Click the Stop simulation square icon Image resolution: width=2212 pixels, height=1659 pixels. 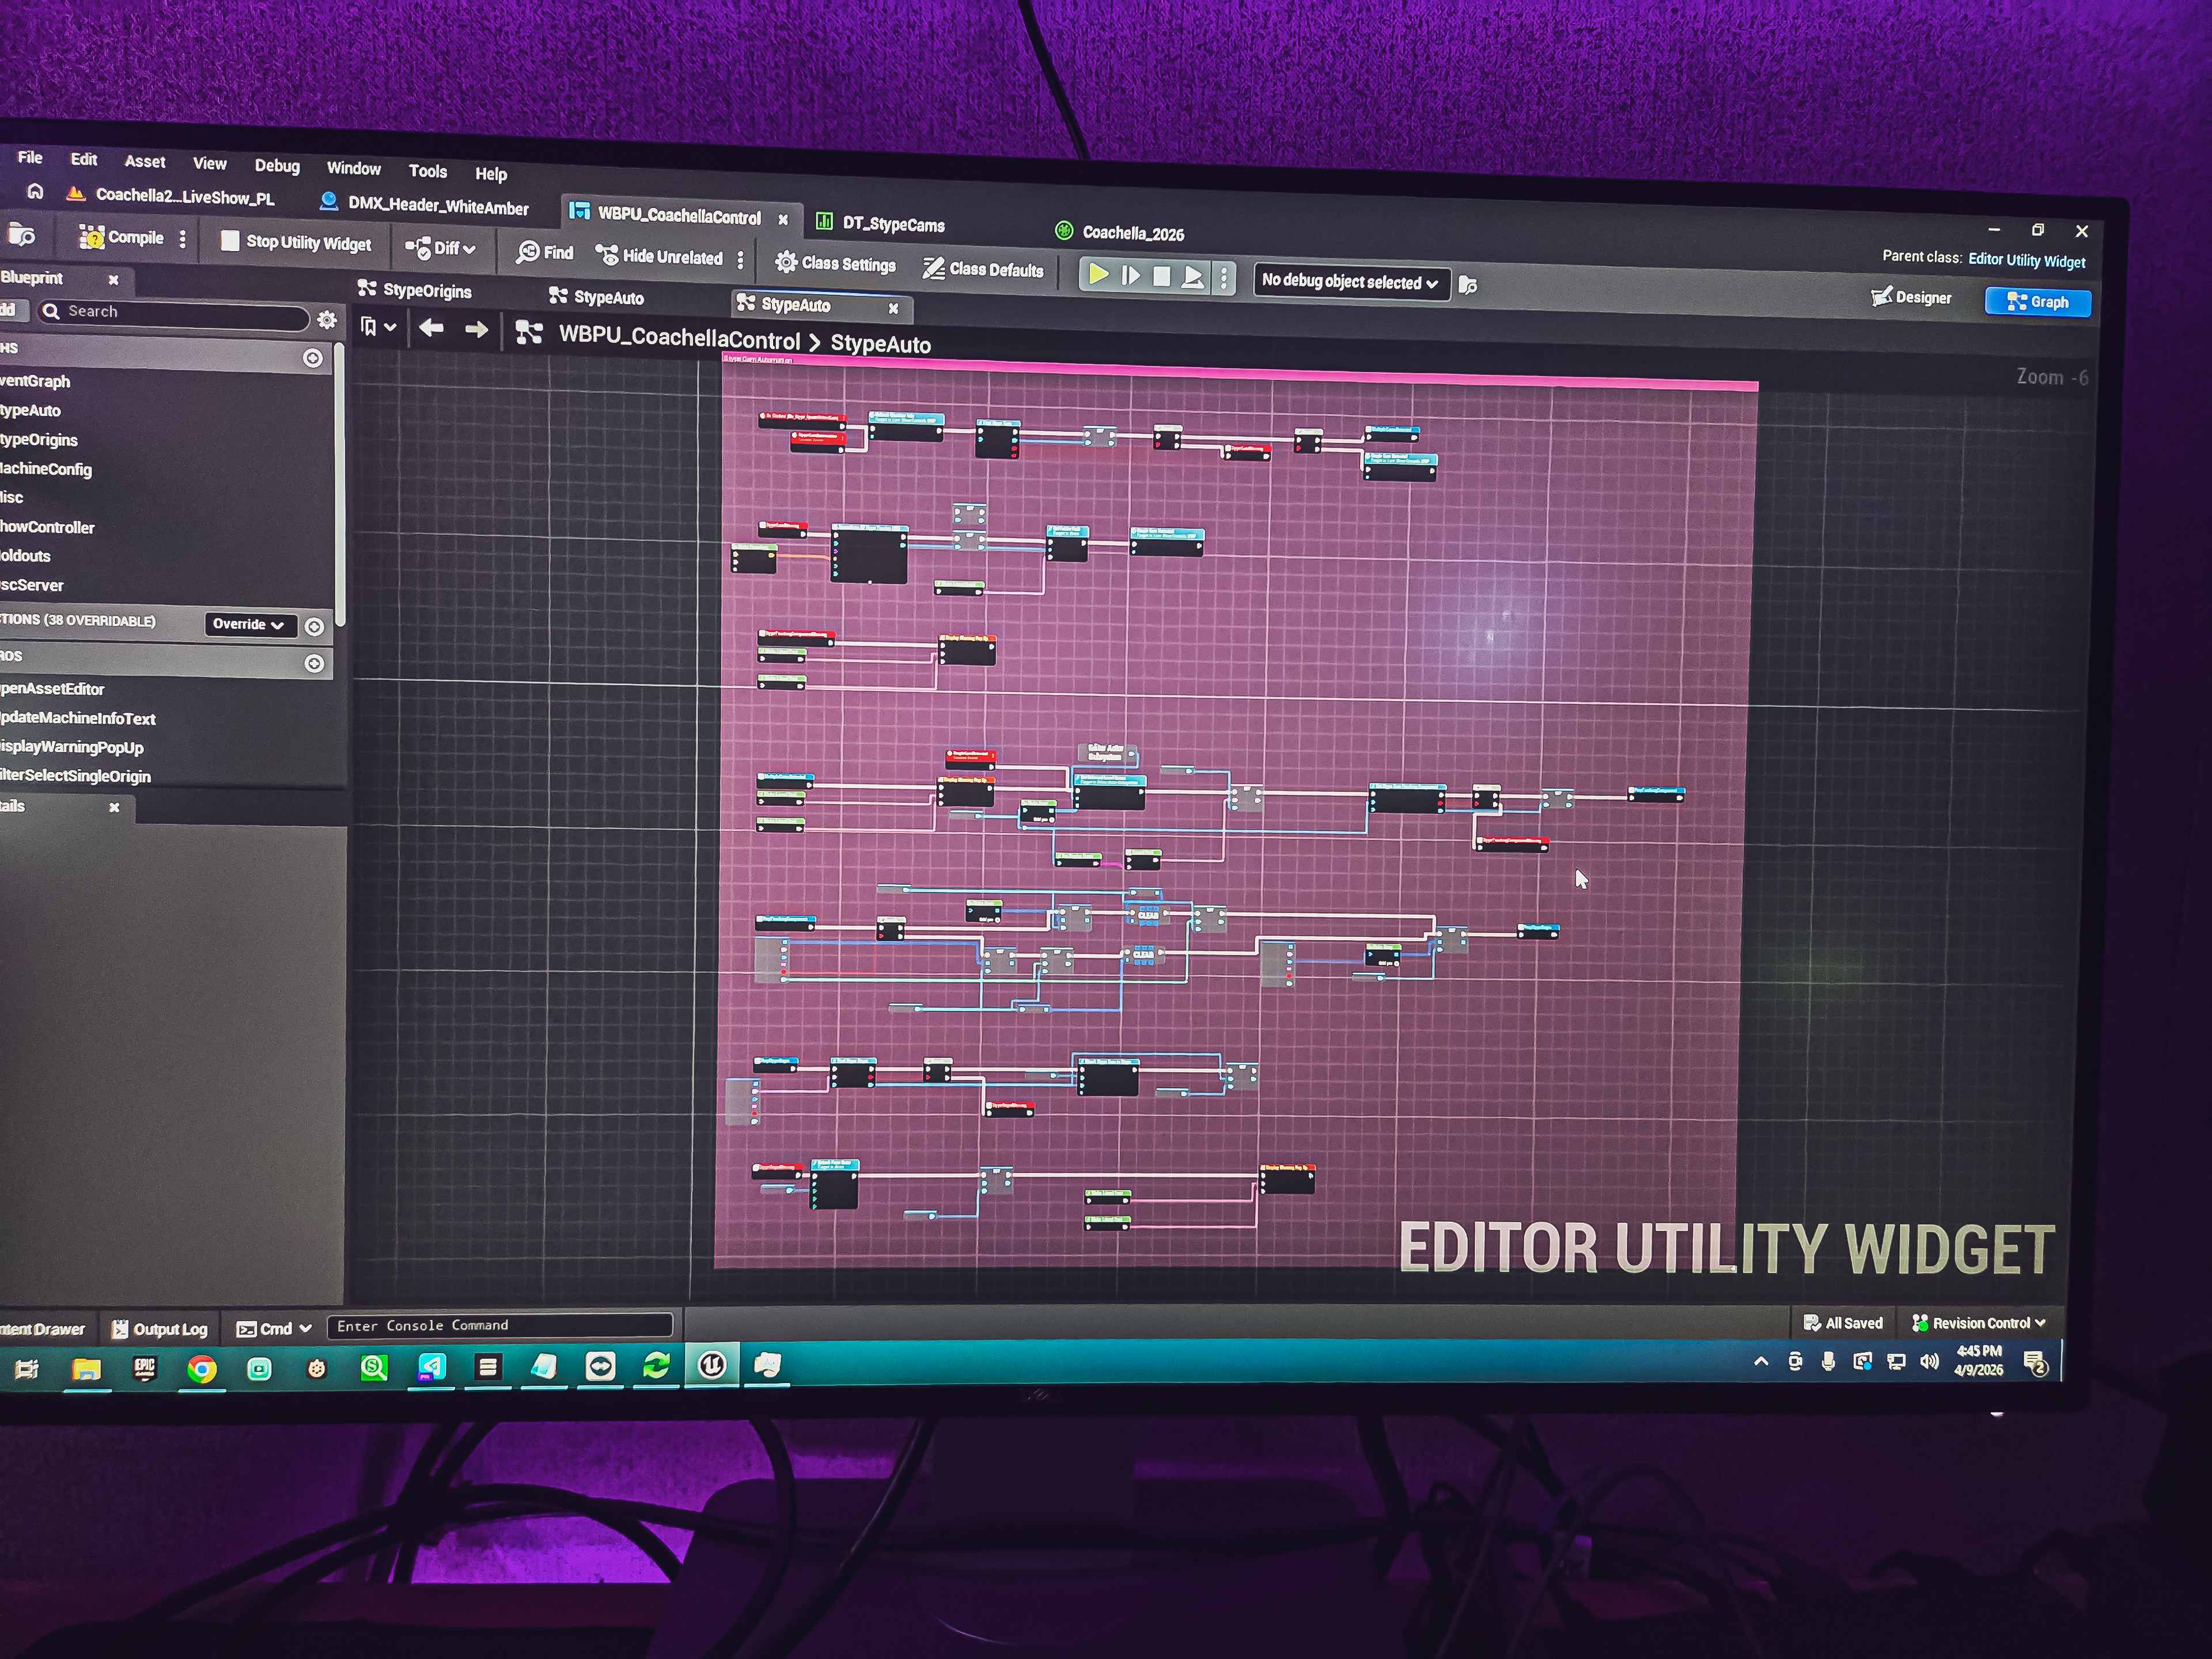[x=1161, y=276]
